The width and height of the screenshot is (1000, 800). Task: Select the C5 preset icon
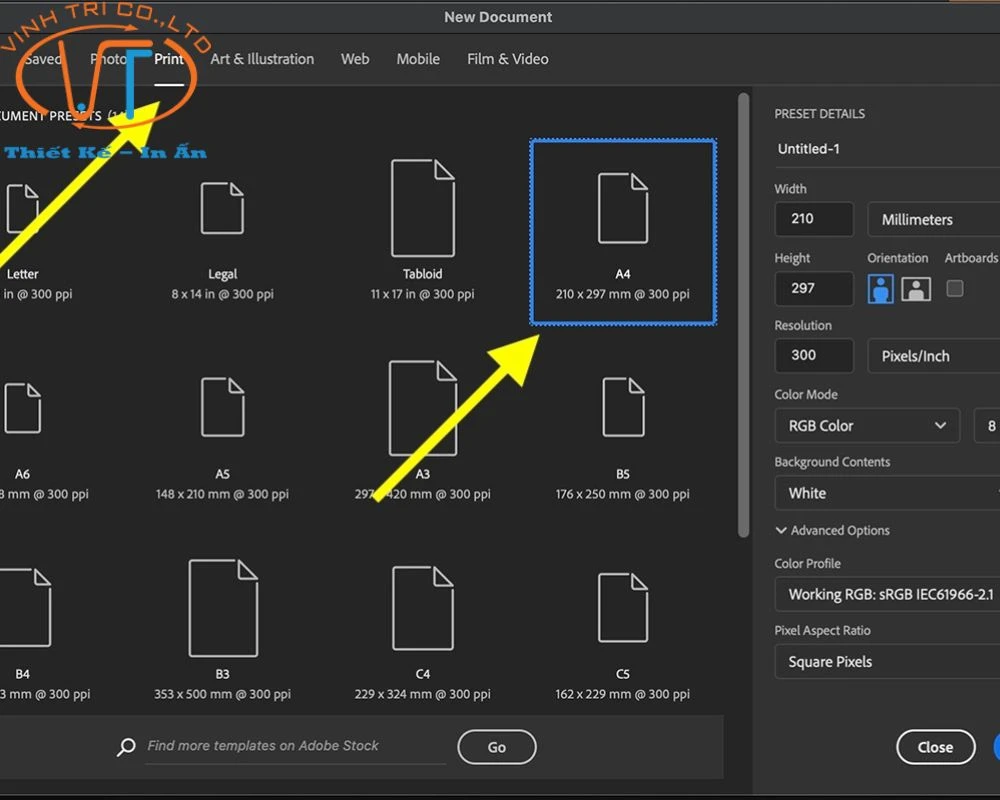click(x=623, y=607)
